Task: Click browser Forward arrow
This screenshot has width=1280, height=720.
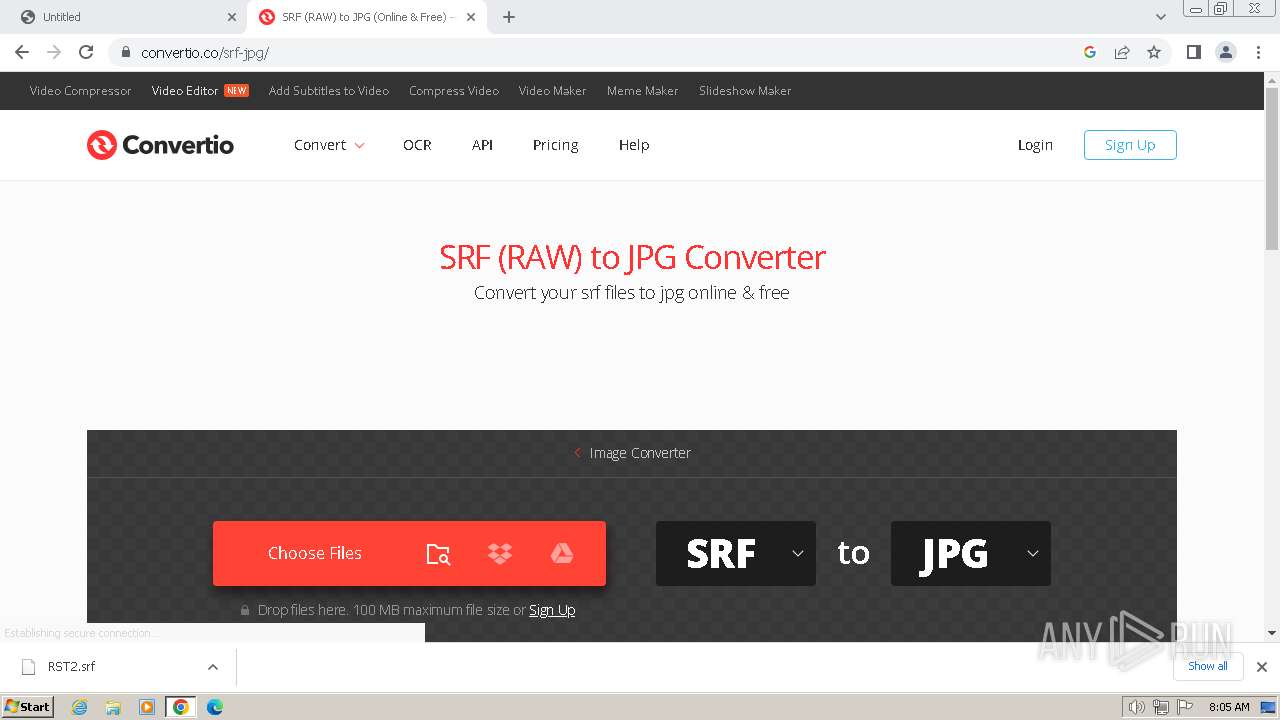Action: [x=54, y=52]
